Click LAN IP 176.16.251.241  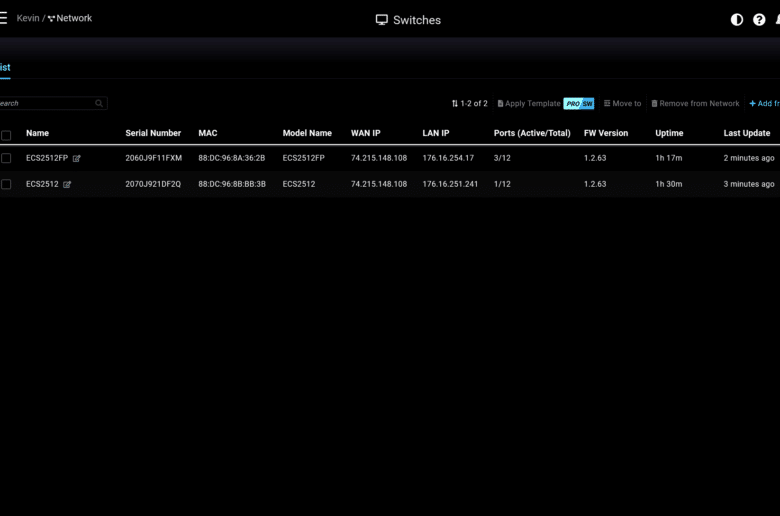pos(450,184)
